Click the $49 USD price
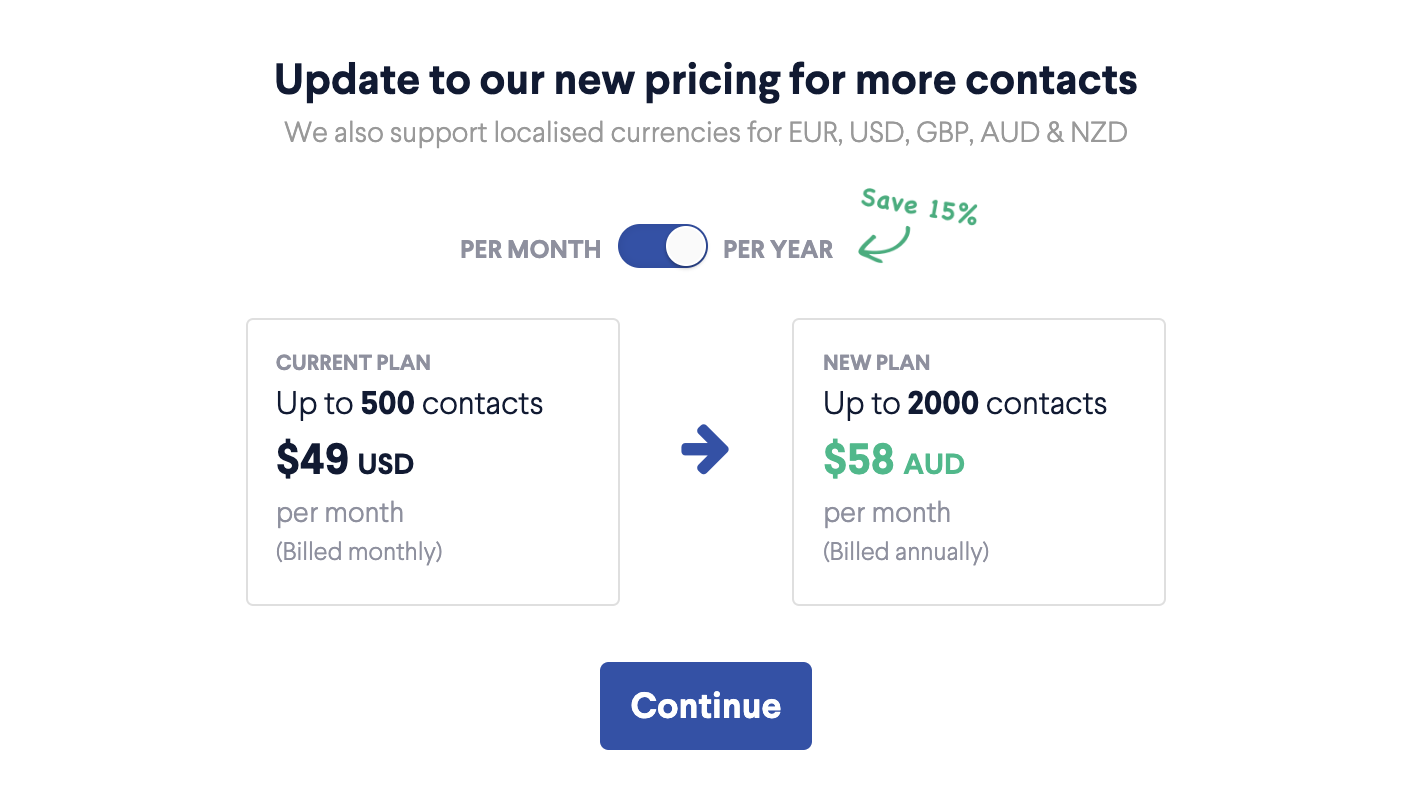Screen dimensions: 1414x800 (x=345, y=460)
